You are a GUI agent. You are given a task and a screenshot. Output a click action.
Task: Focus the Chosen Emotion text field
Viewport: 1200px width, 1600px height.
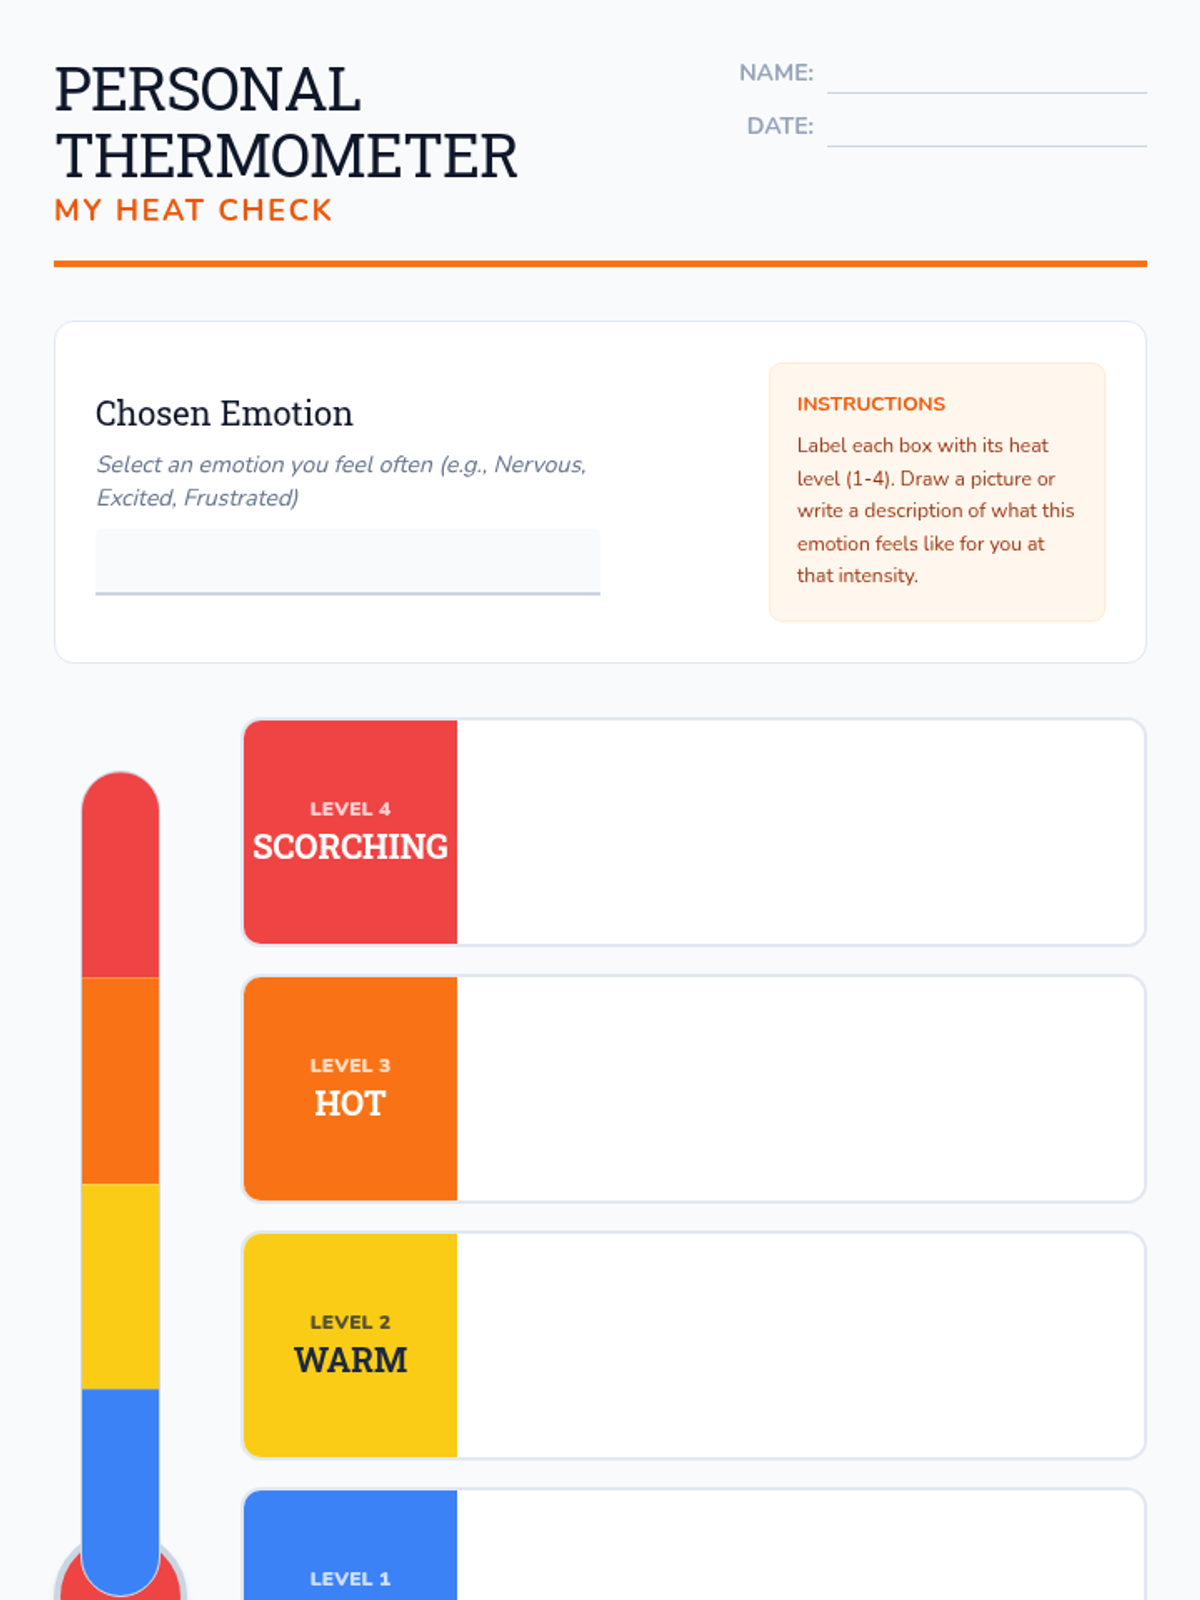tap(347, 561)
